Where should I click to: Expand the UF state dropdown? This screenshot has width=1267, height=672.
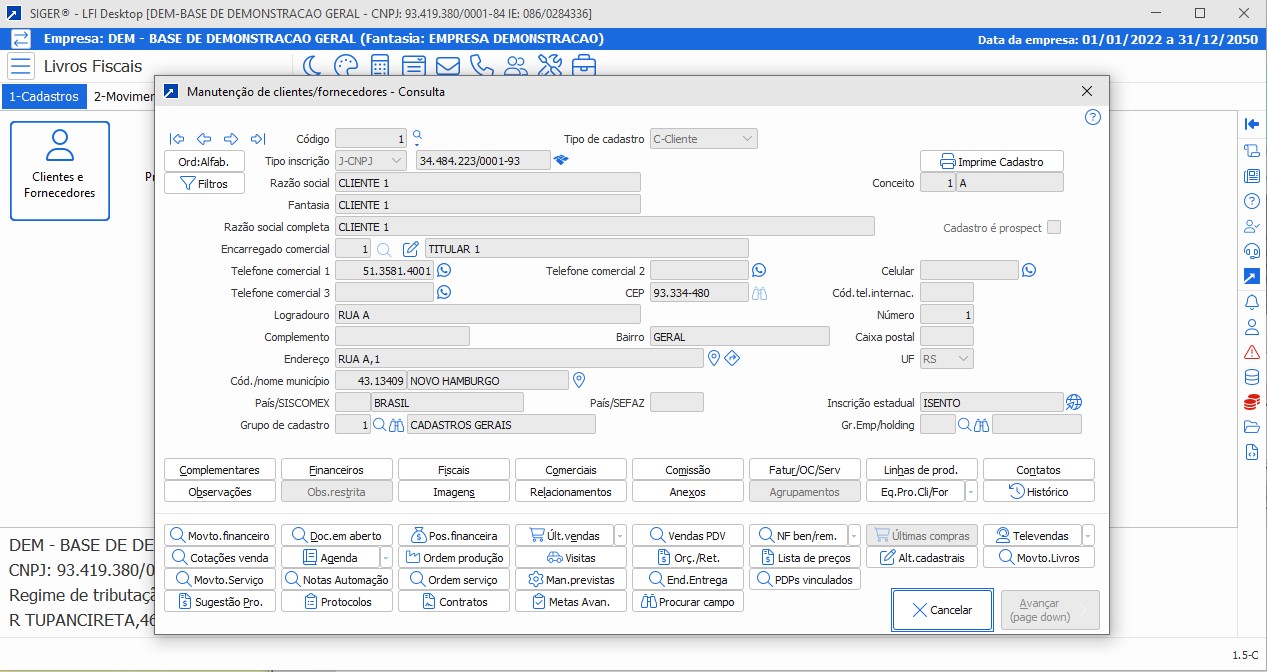tap(946, 358)
